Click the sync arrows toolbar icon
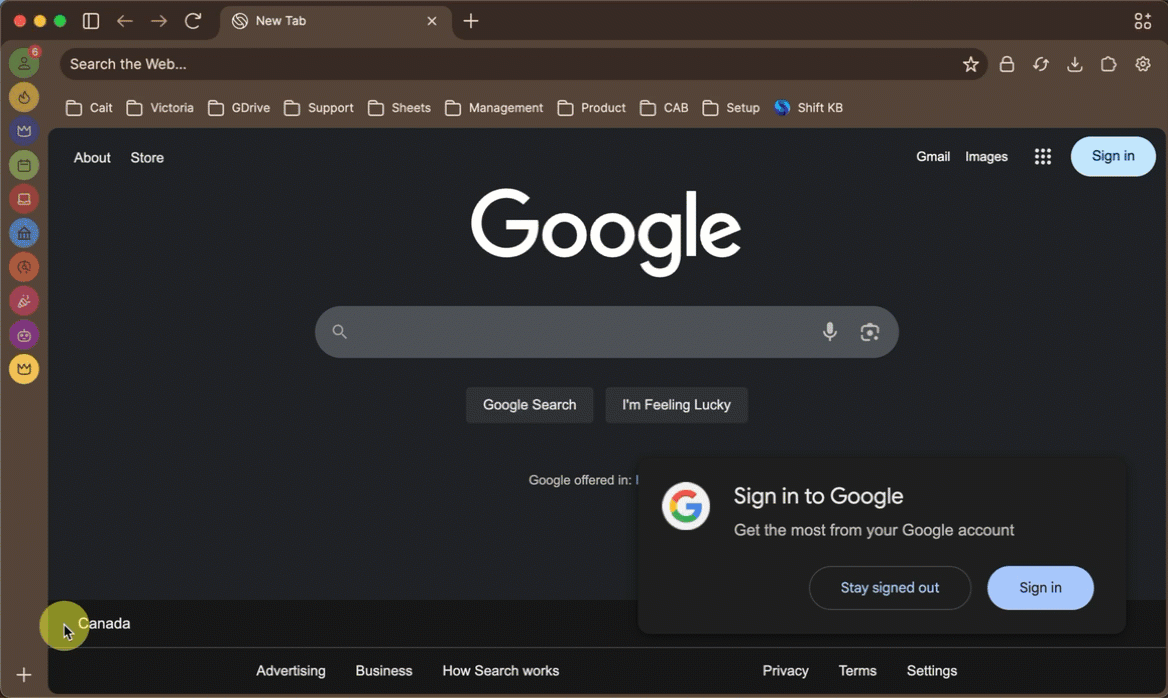This screenshot has height=698, width=1168. [x=1041, y=64]
